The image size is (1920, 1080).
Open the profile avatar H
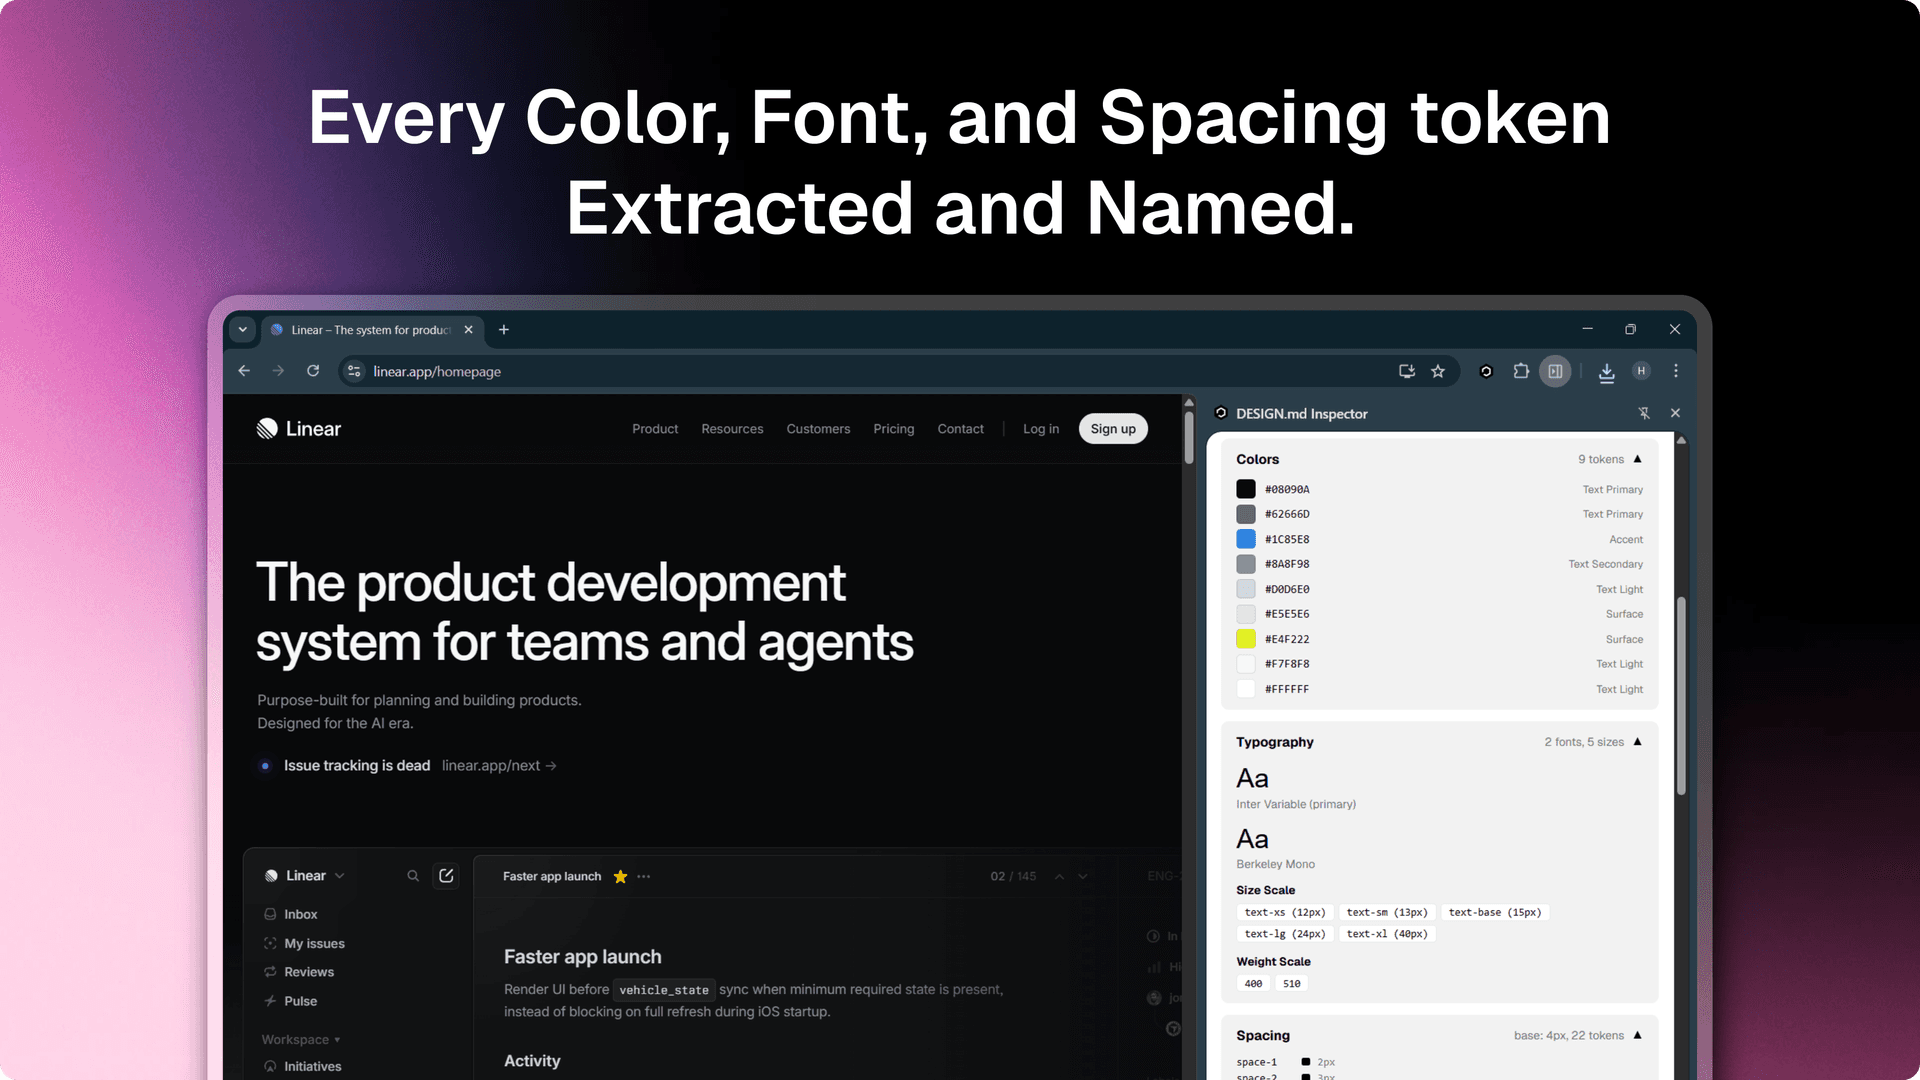pos(1641,371)
